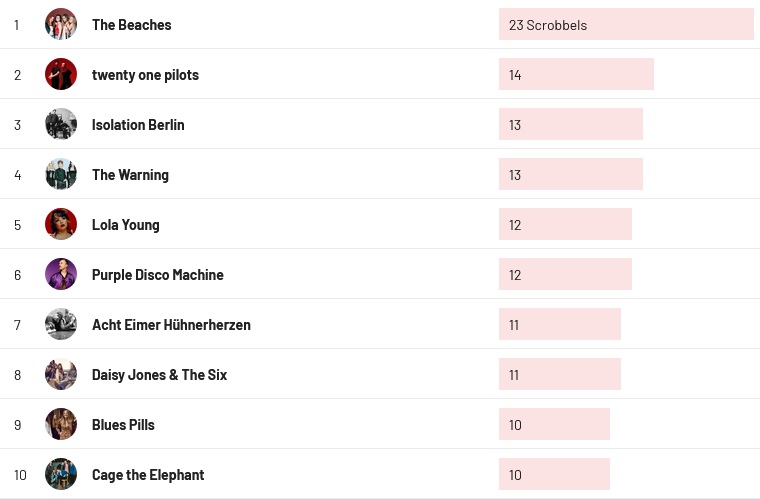Image resolution: width=760 pixels, height=499 pixels.
Task: Select the Lola Young name link
Action: [125, 225]
